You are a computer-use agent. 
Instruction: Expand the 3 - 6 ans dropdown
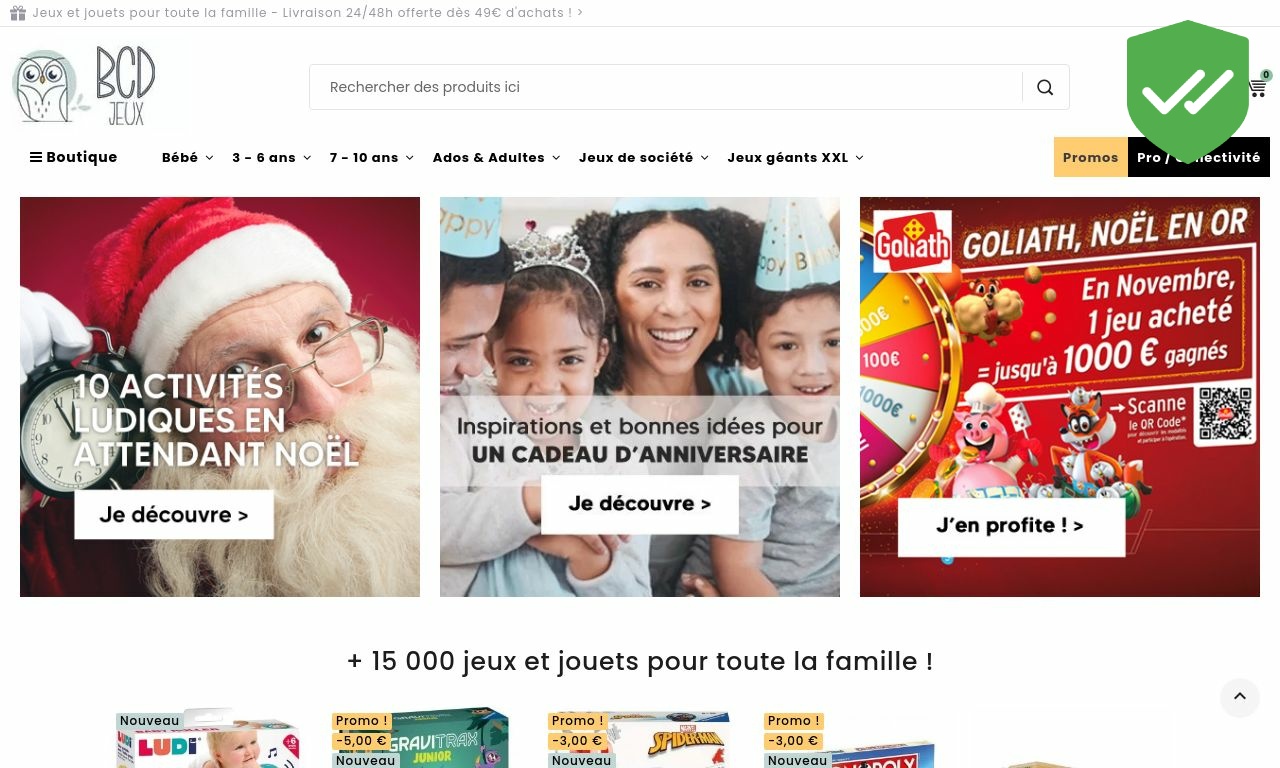(x=271, y=157)
